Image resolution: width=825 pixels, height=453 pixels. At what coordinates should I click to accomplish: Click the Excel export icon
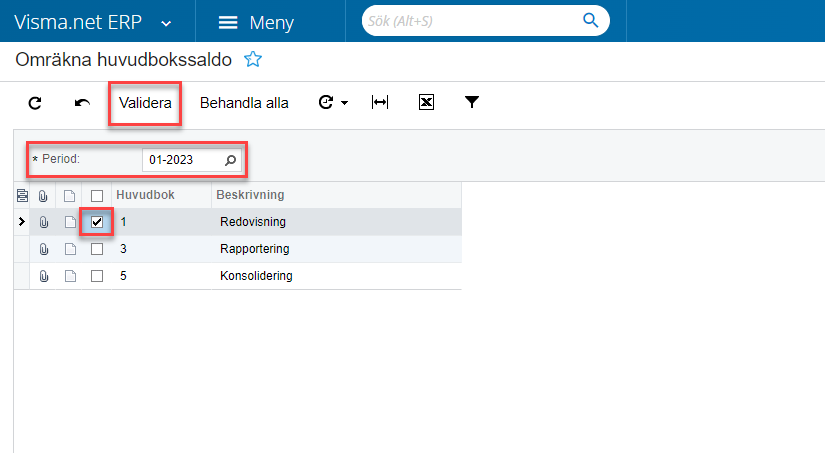pos(426,103)
